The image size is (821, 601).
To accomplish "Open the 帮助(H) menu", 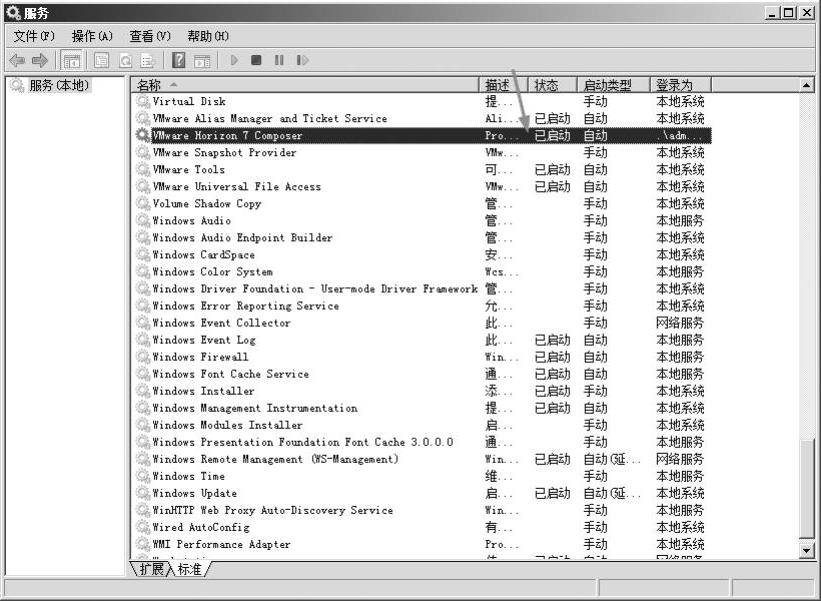I will (208, 36).
